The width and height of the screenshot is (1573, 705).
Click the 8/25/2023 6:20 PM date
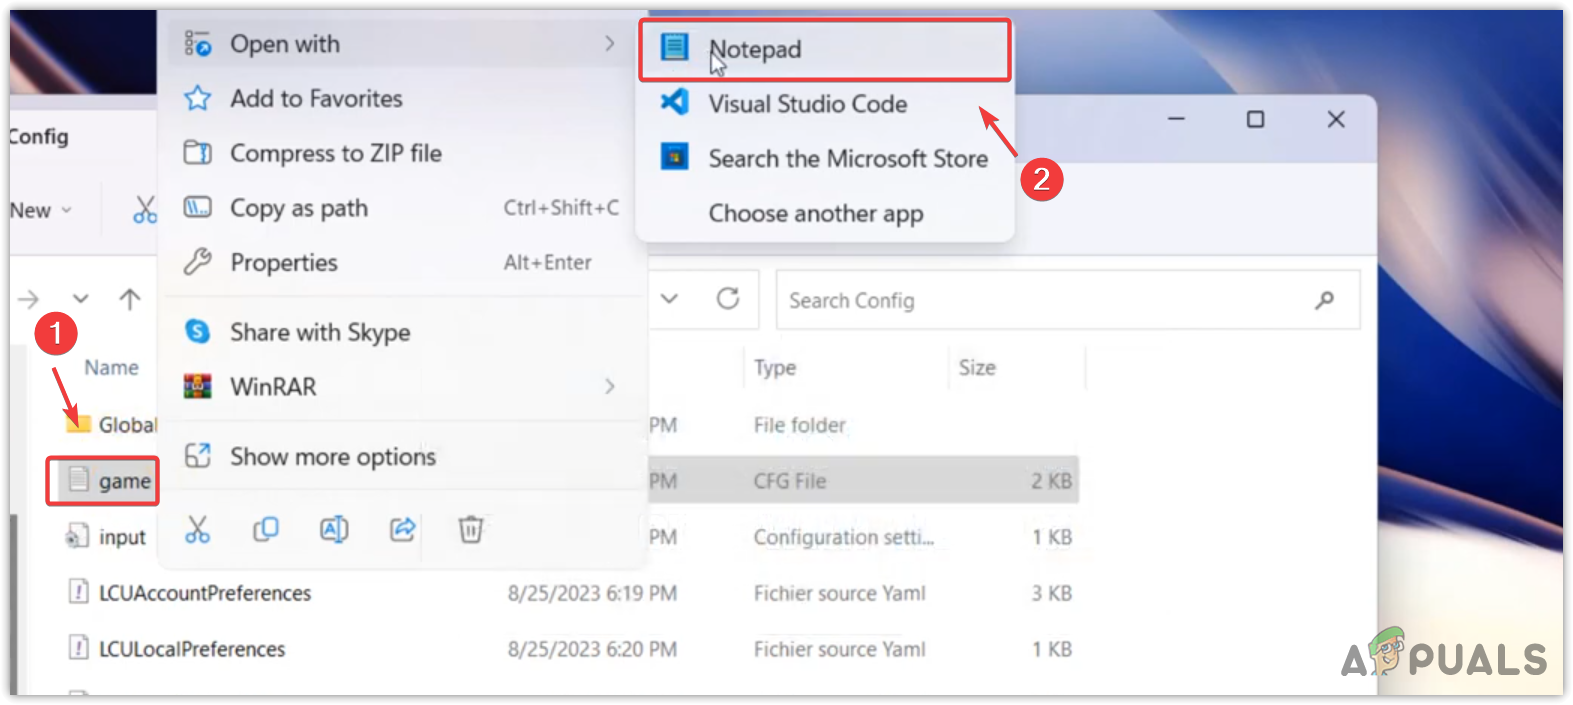pos(592,649)
